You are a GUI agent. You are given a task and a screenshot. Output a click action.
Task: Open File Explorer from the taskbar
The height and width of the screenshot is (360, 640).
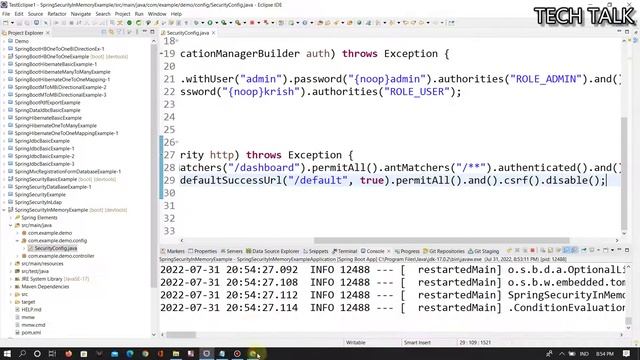(x=176, y=353)
